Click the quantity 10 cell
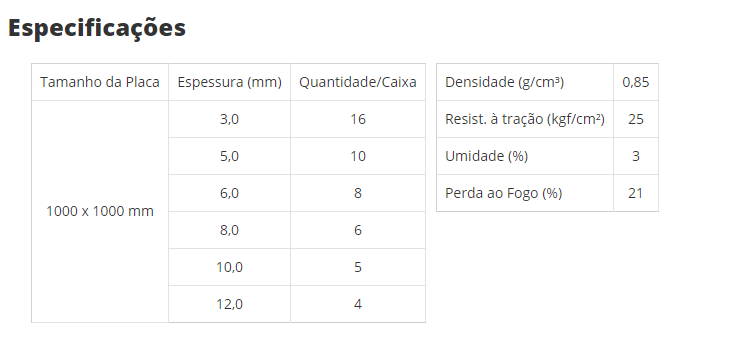 pos(358,156)
